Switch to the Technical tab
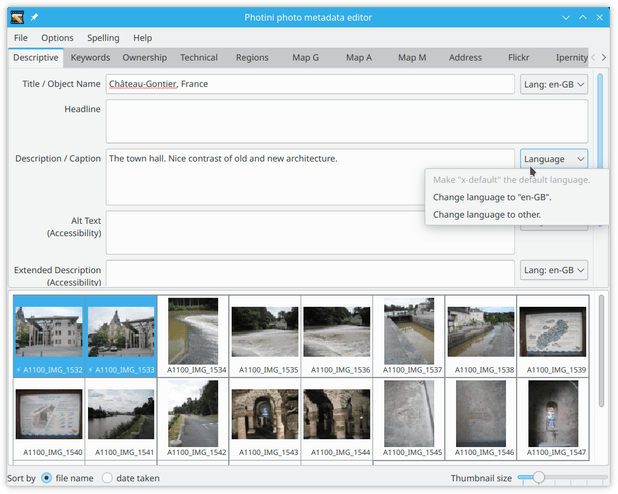The image size is (618, 494). [199, 58]
